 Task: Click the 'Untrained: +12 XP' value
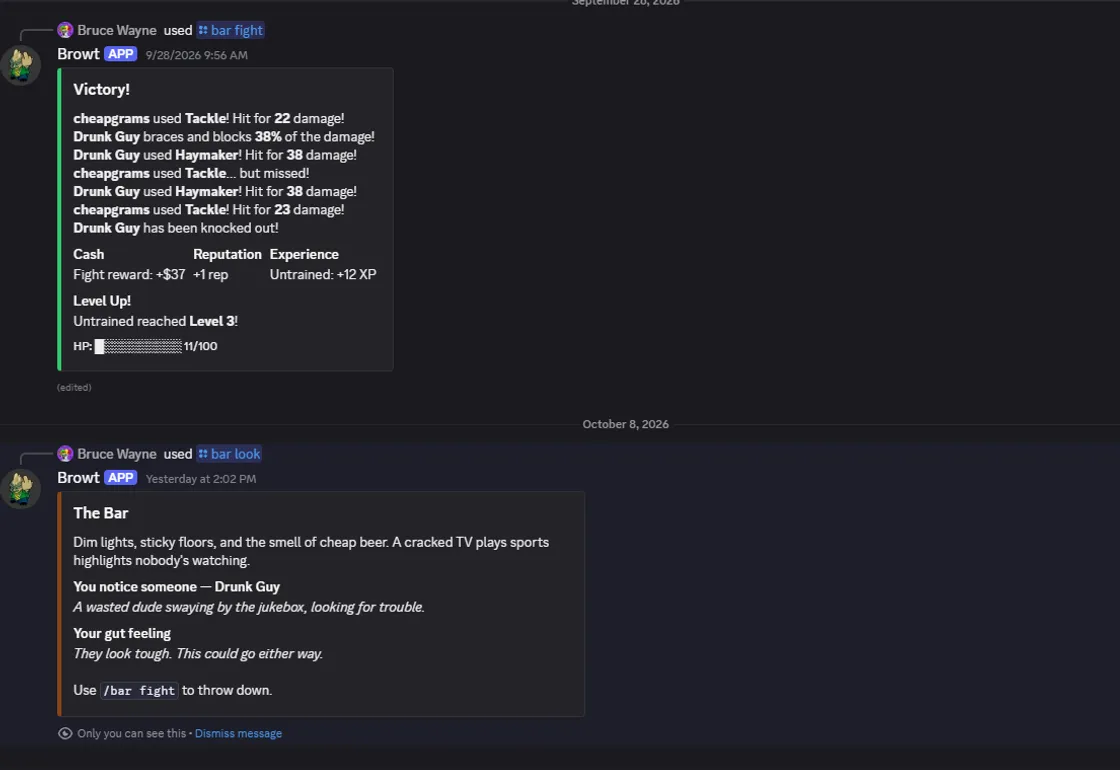323,274
